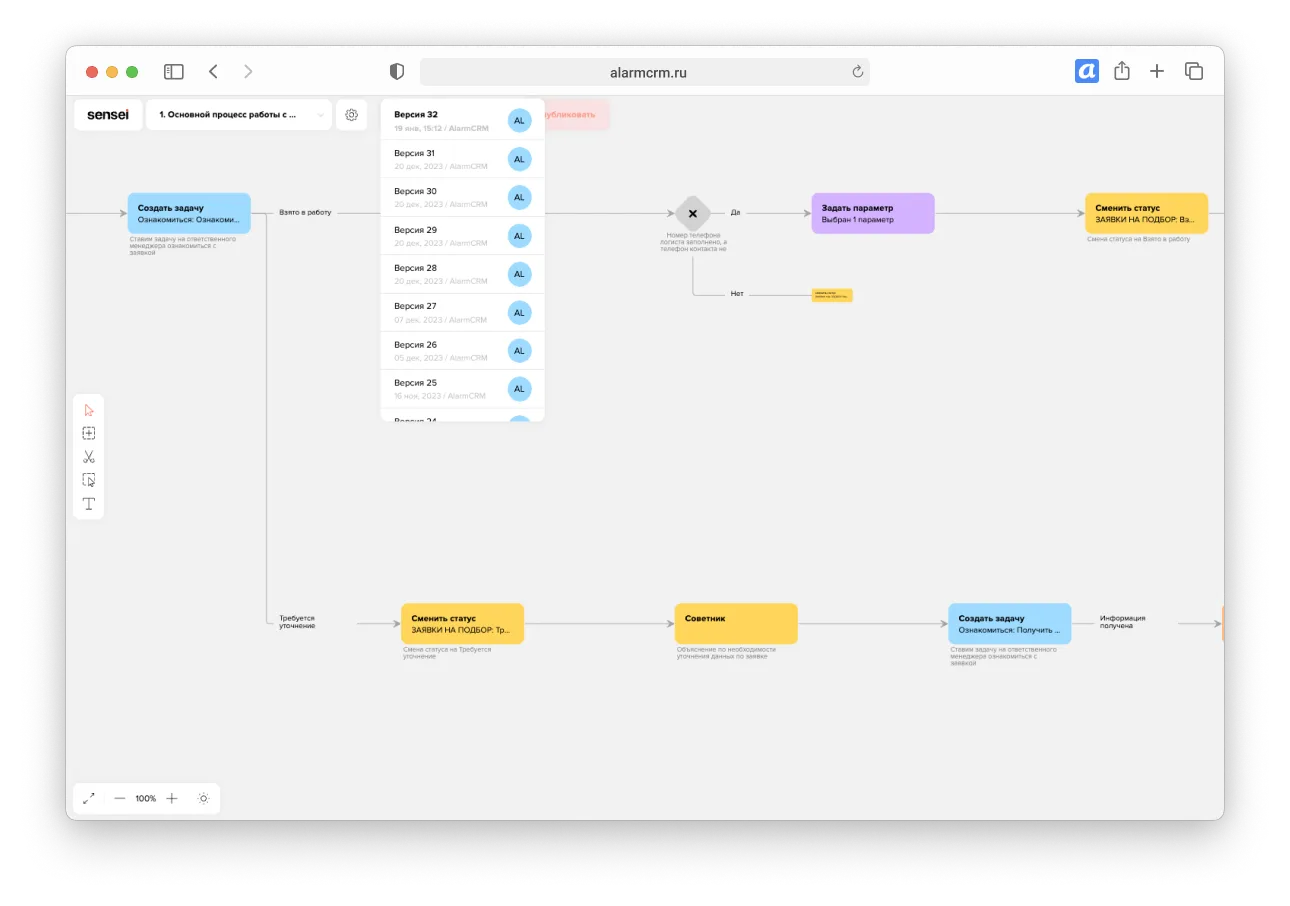Click the red publish button
1290x906 pixels.
(577, 115)
